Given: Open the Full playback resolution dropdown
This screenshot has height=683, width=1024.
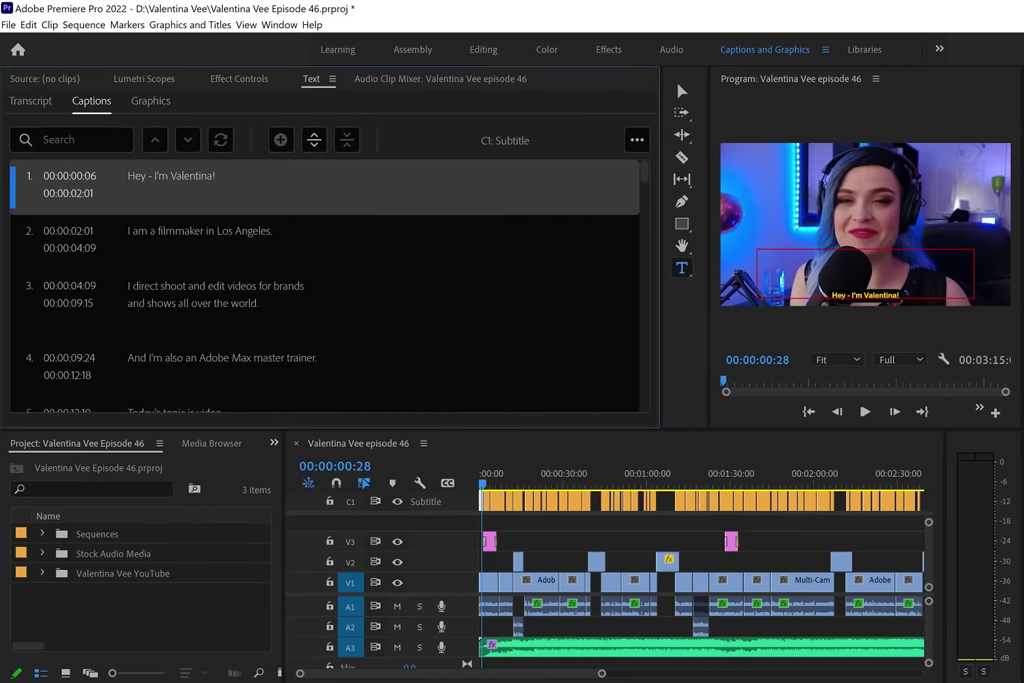Looking at the screenshot, I should click(x=900, y=360).
